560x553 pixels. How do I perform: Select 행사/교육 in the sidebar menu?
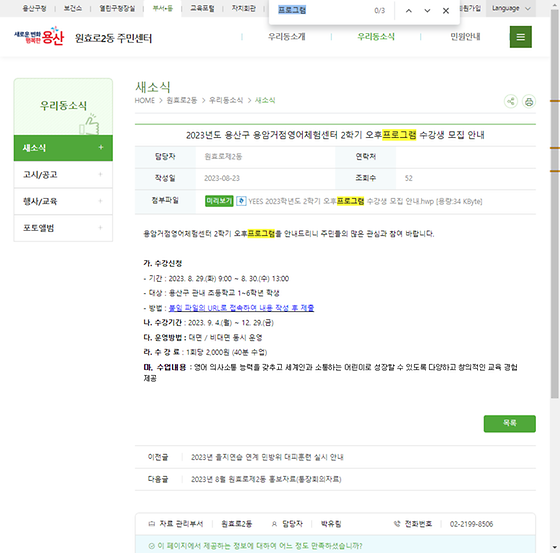click(63, 201)
